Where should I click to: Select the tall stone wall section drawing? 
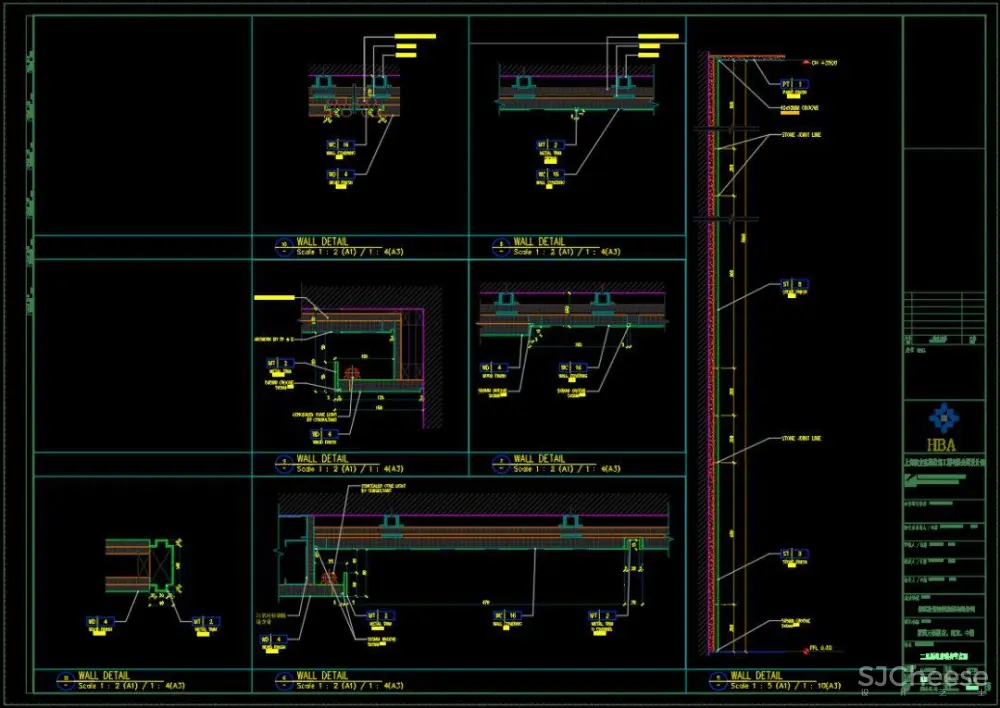coord(720,350)
